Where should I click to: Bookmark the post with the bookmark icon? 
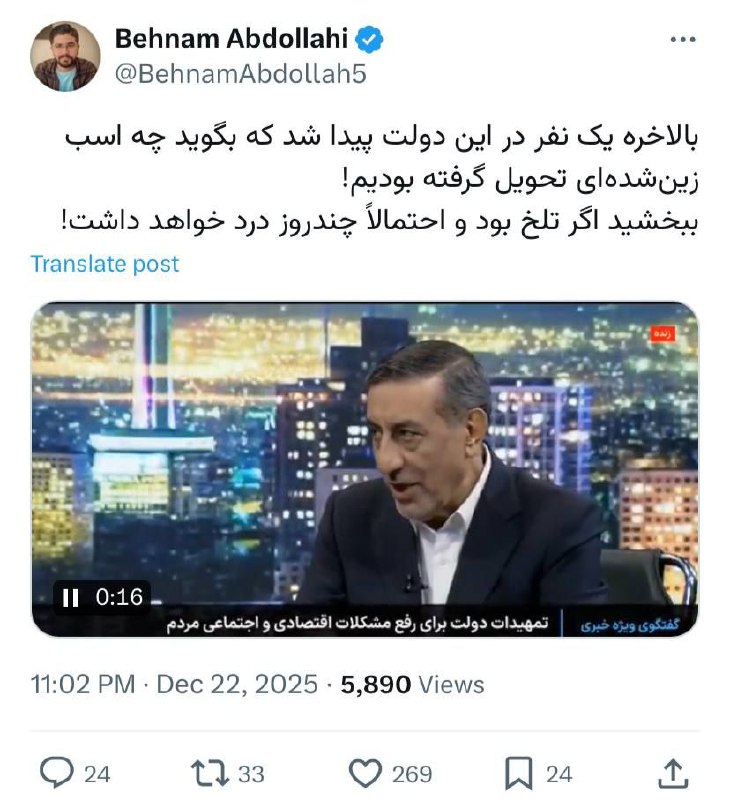tap(519, 773)
